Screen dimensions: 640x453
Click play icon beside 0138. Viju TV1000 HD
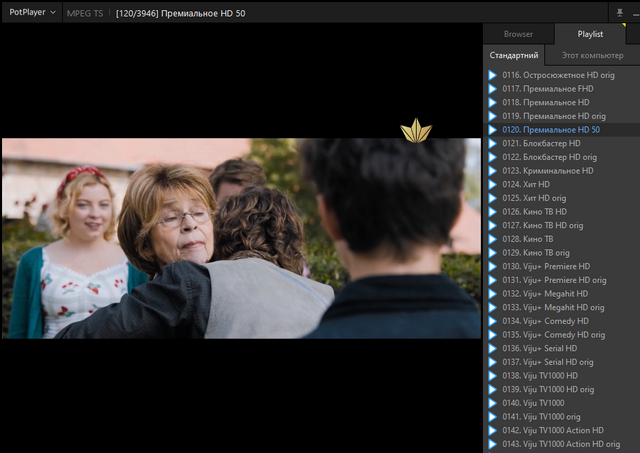tap(493, 376)
